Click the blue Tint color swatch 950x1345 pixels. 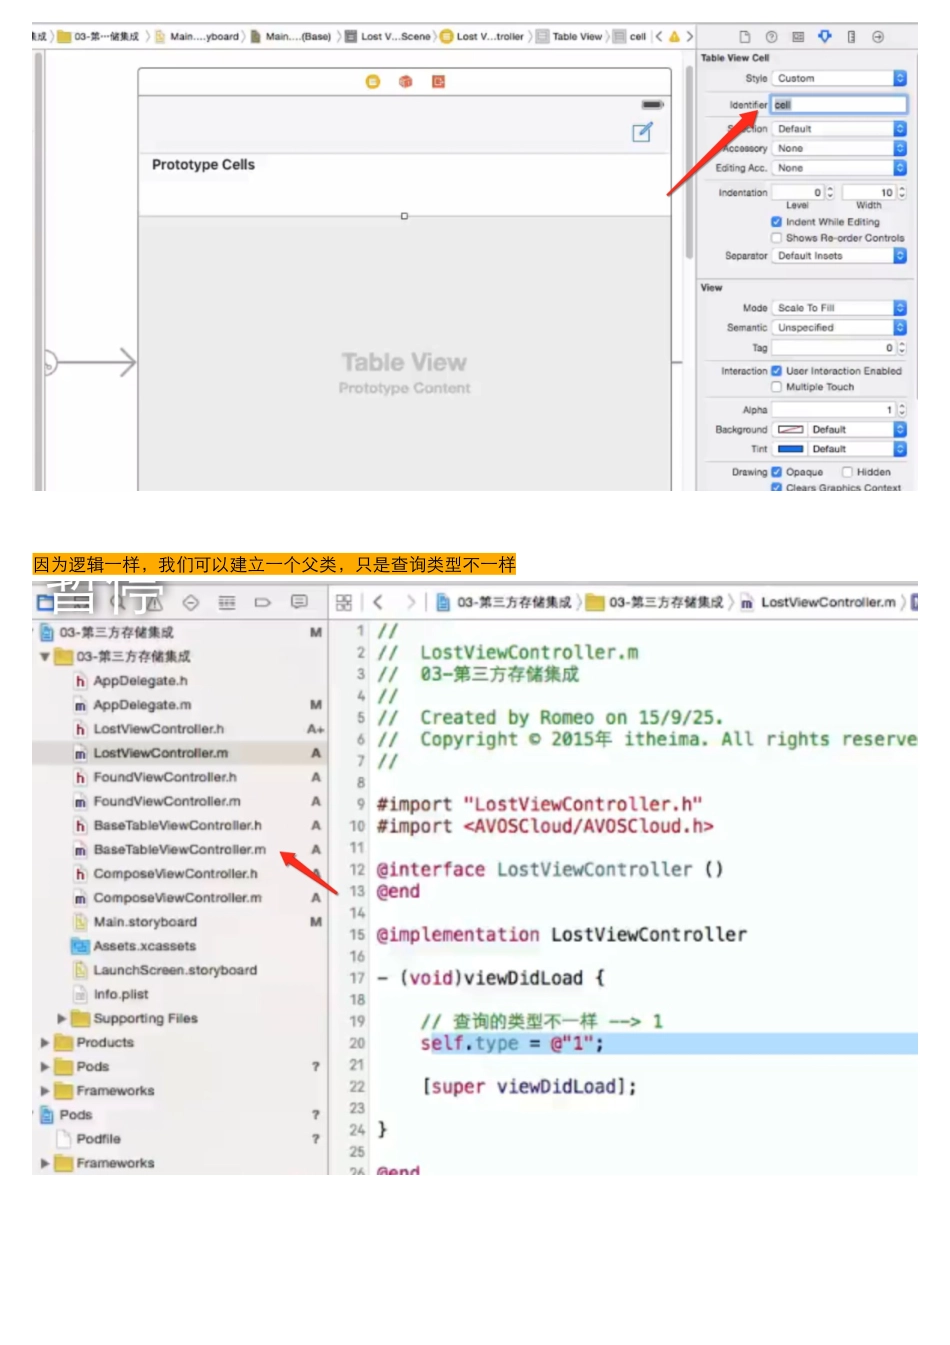click(x=790, y=449)
